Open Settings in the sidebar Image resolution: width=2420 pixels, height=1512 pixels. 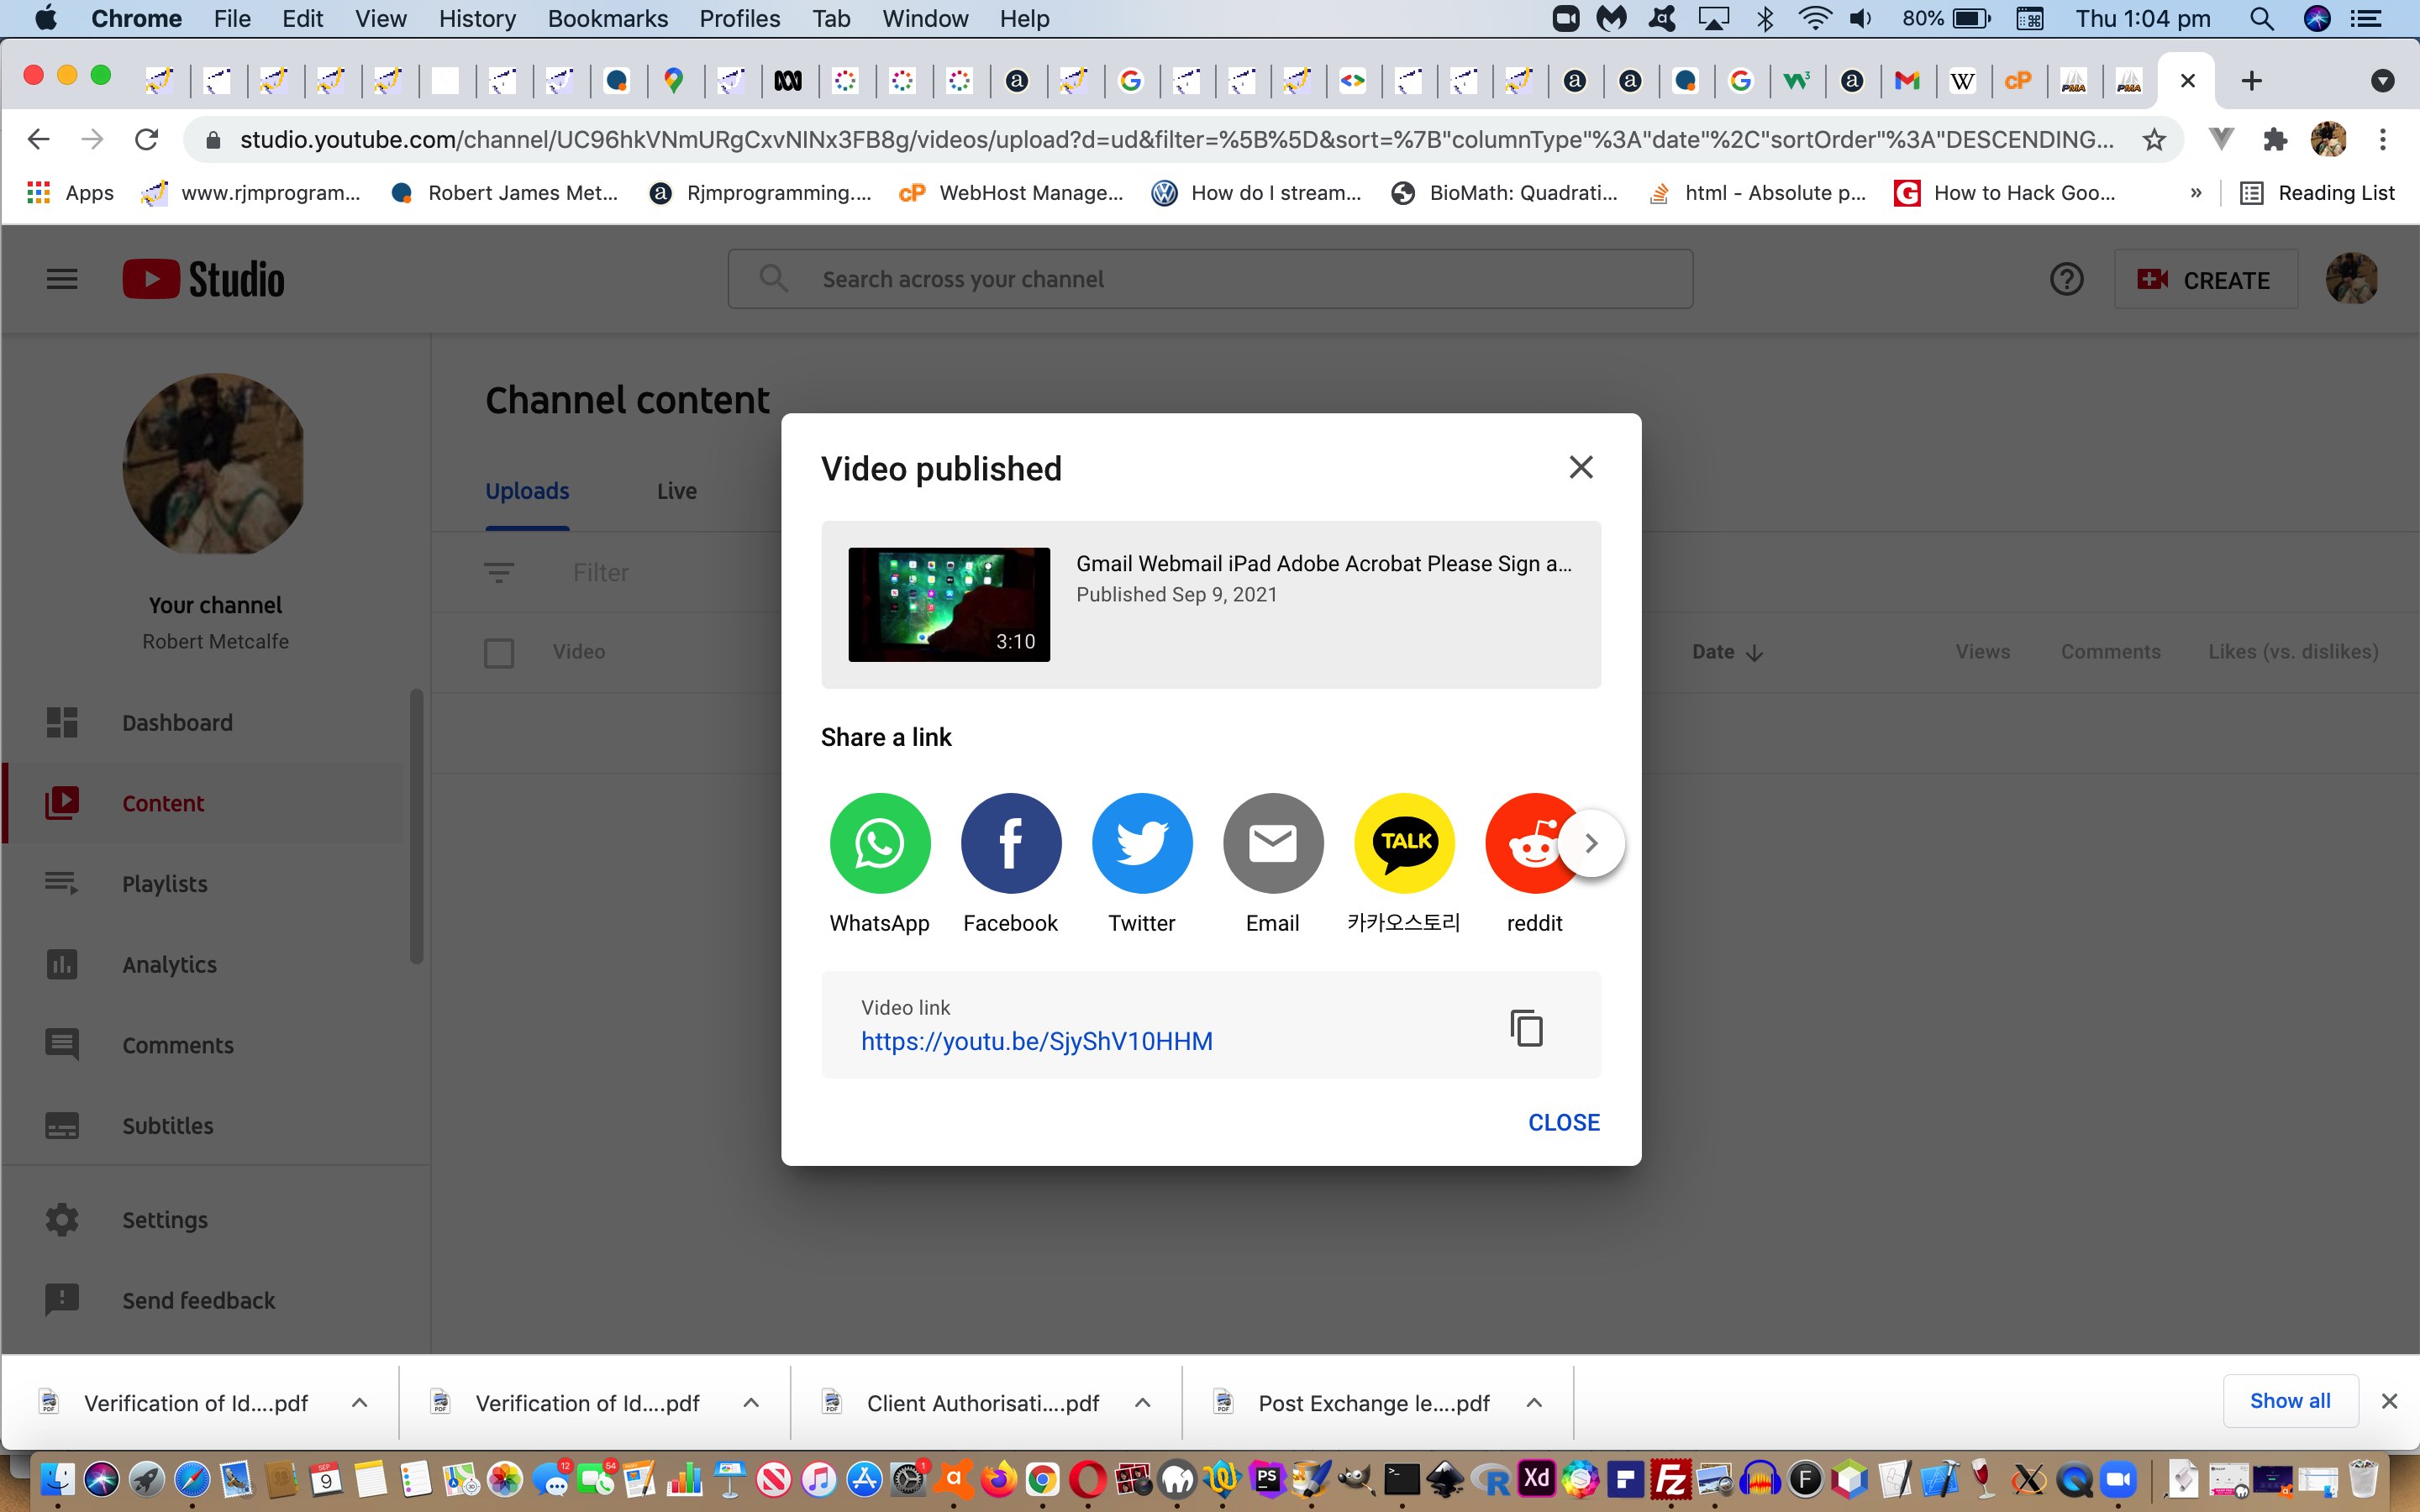203,1219
